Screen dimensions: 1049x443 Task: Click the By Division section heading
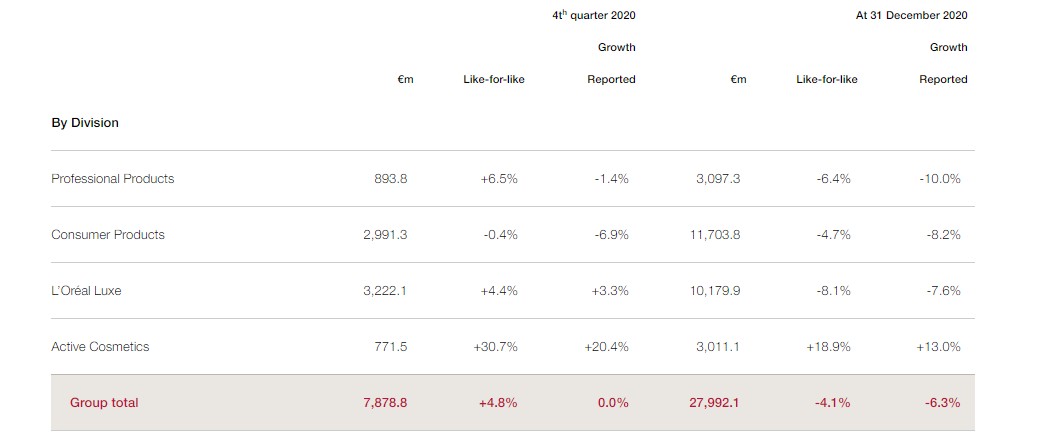pos(85,123)
